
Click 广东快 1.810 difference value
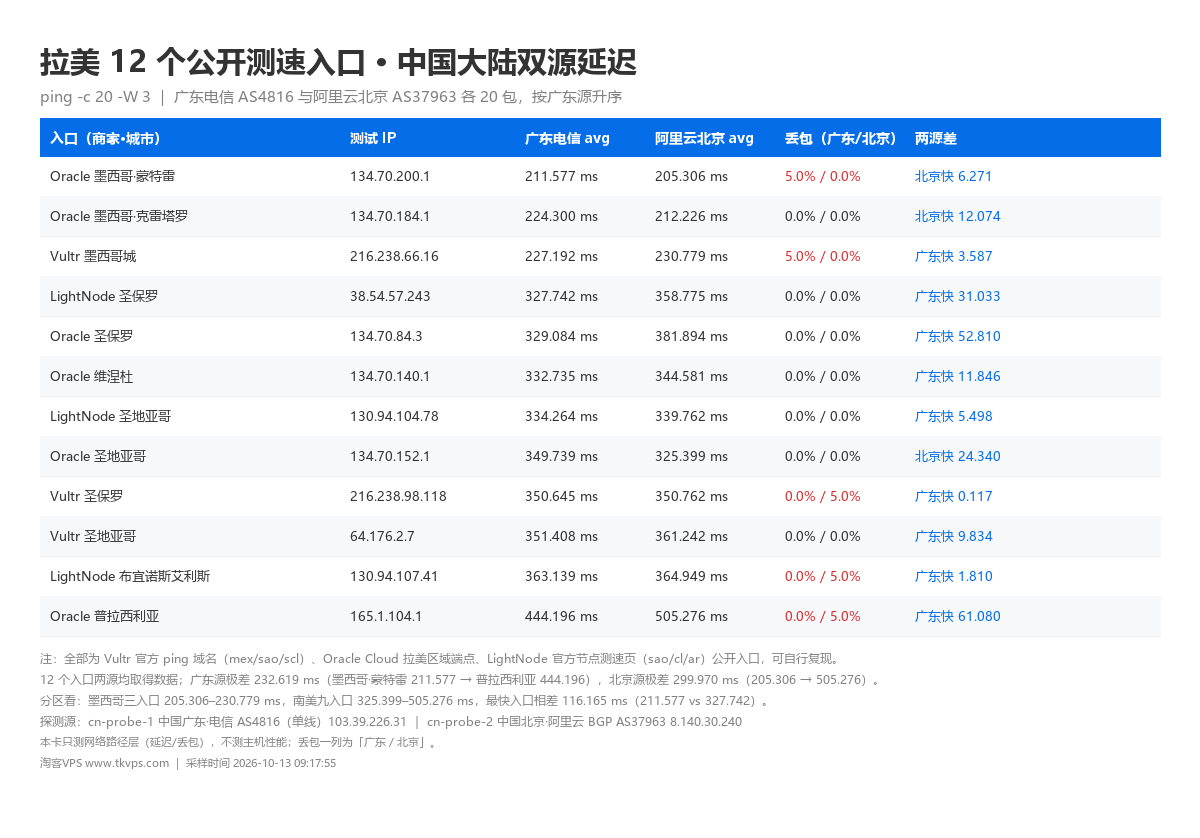[x=953, y=576]
